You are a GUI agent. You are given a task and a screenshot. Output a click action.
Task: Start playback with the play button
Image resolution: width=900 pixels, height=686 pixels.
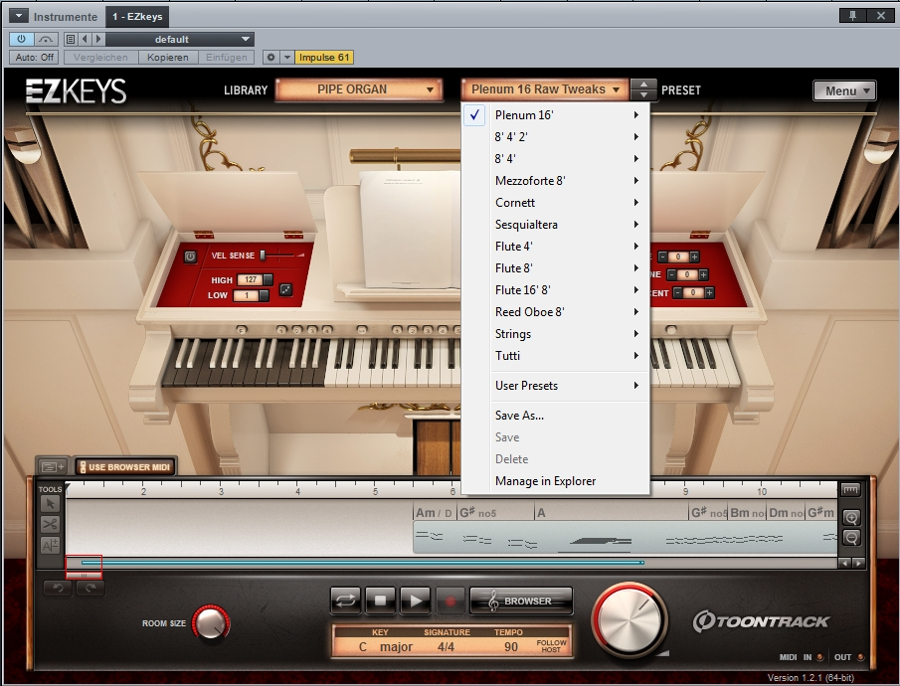coord(415,600)
